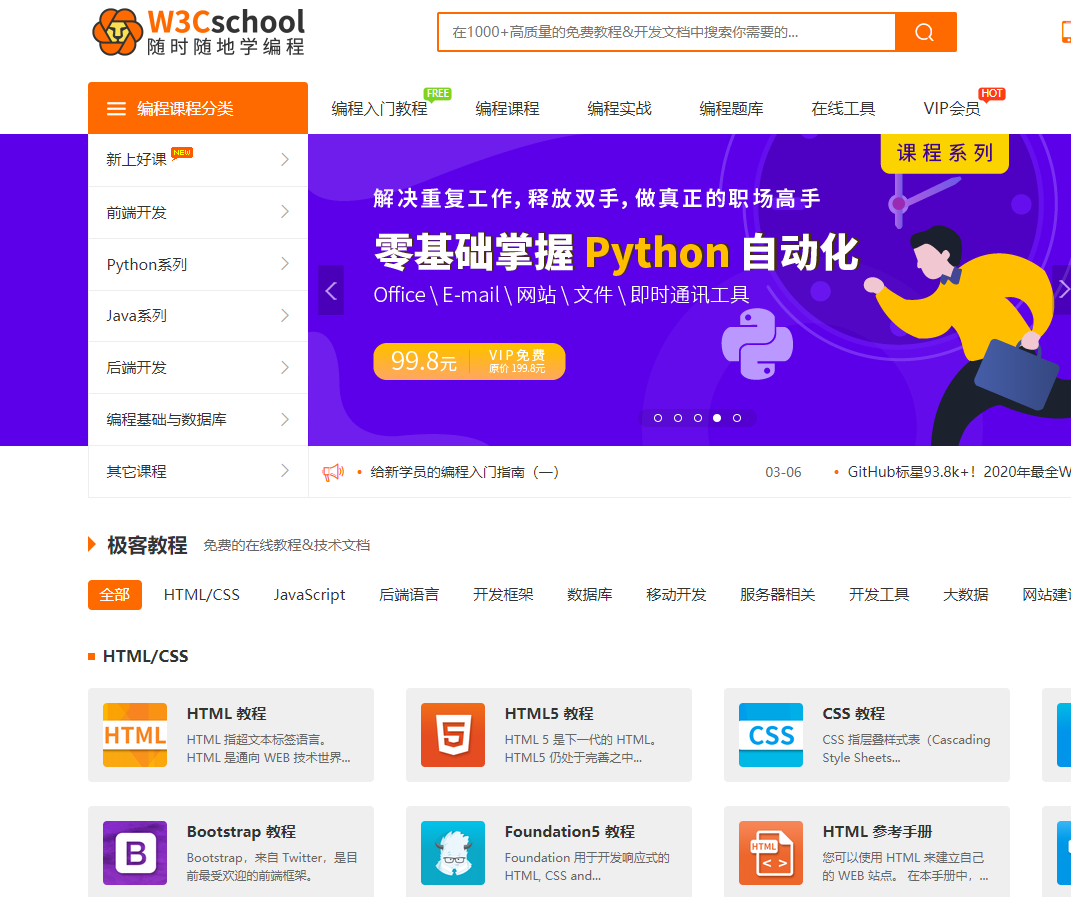Open the Bootstrap B icon
This screenshot has height=897, width=1071.
[135, 853]
